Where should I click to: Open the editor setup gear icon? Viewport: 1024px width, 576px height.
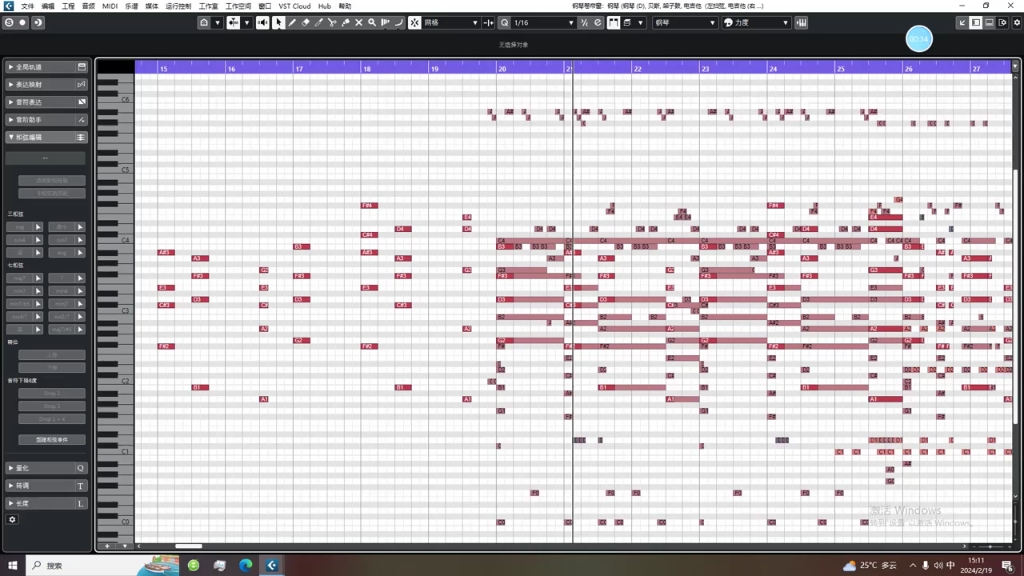(1017, 23)
